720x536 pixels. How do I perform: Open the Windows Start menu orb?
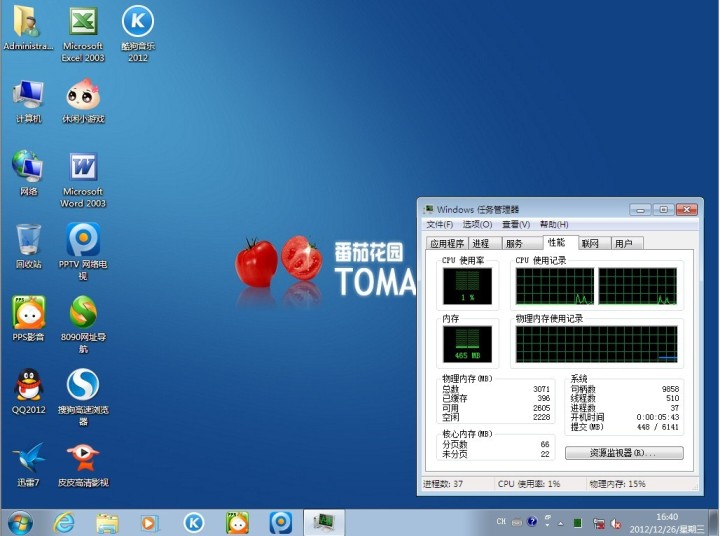[x=19, y=521]
